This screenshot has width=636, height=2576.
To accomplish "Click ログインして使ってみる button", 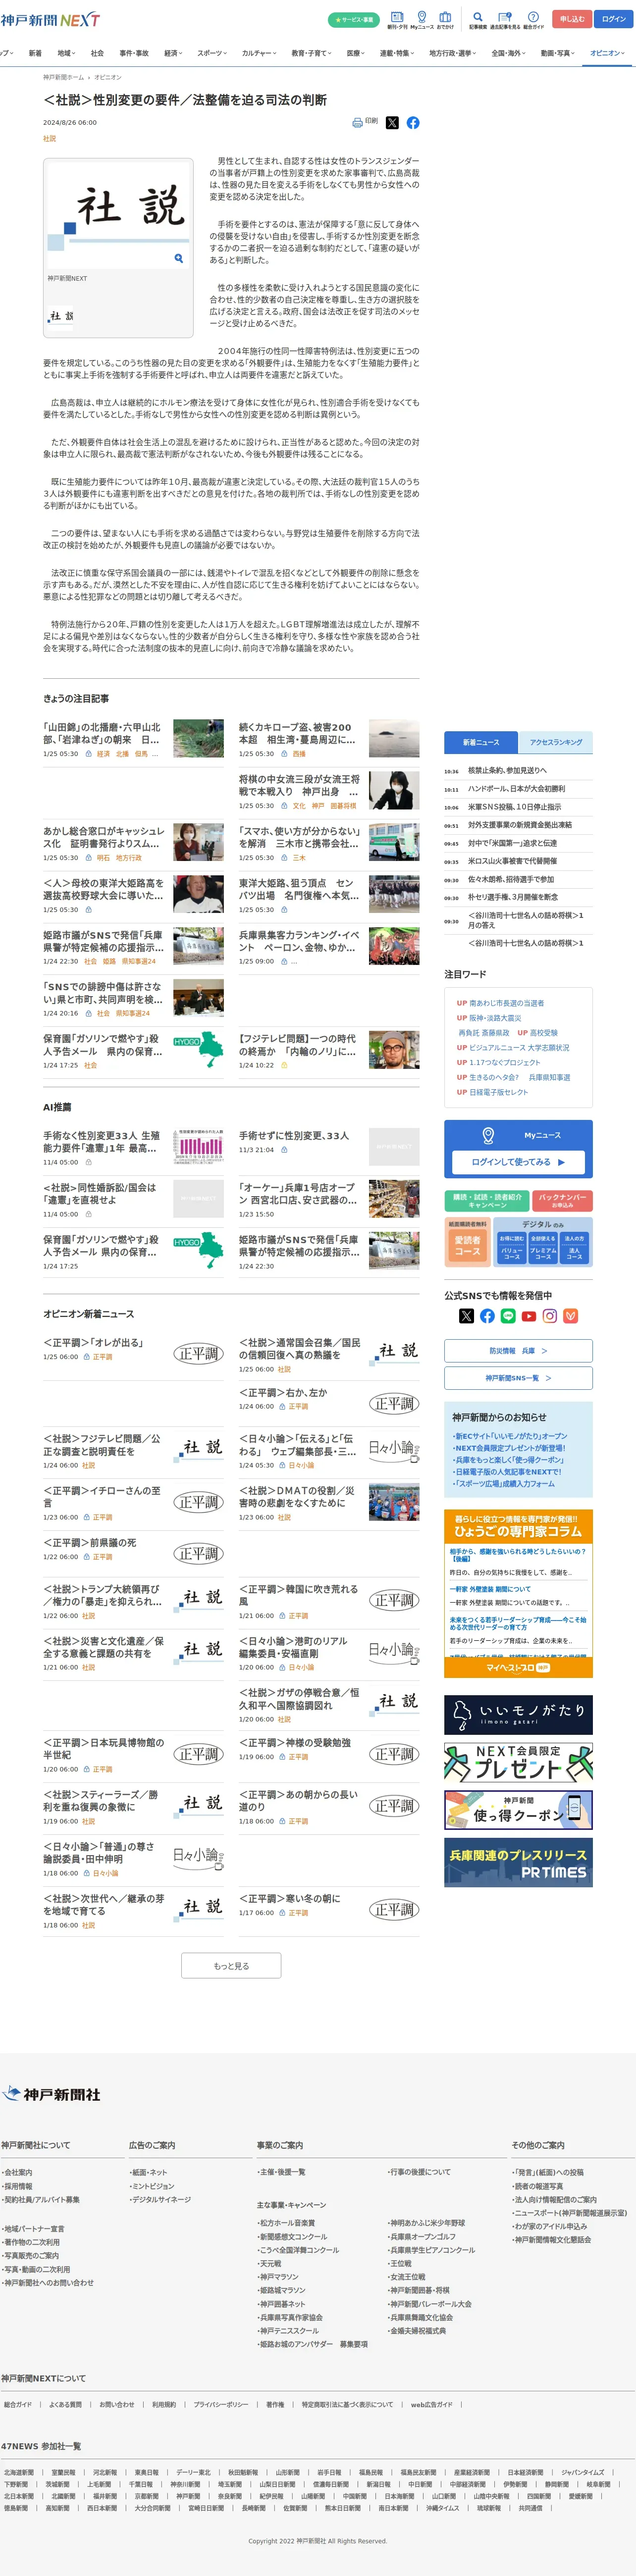I will coord(518,1162).
